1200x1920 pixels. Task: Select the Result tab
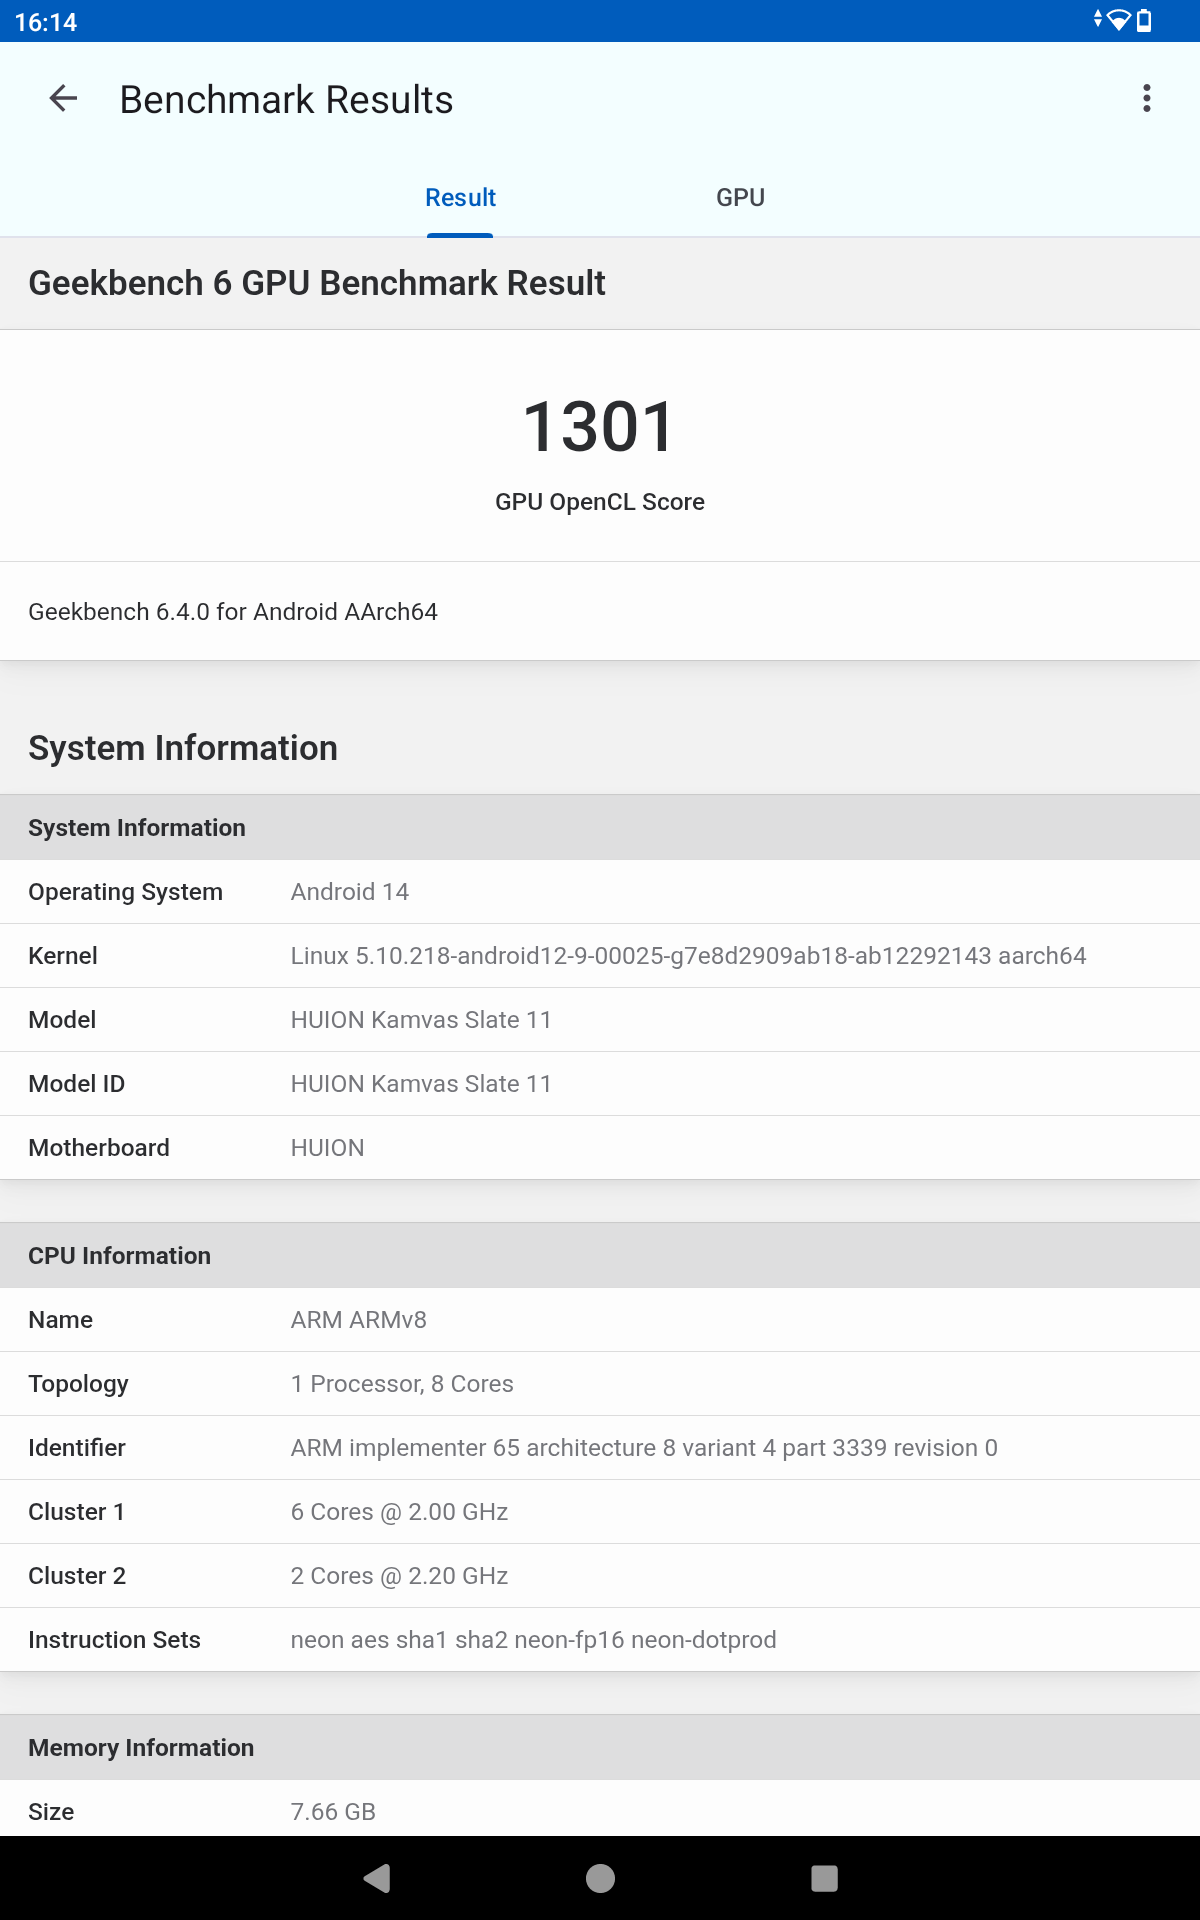click(x=460, y=198)
